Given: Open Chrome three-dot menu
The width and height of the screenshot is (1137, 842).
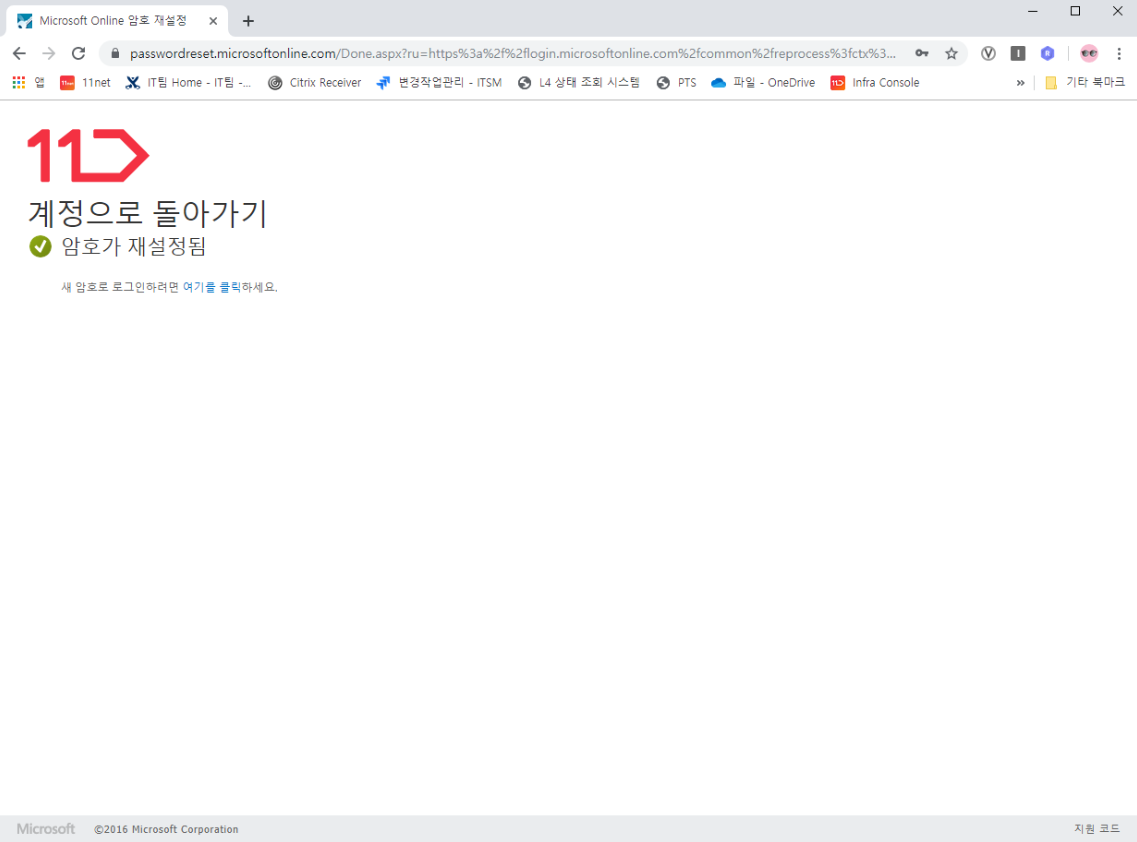Looking at the screenshot, I should pos(1119,54).
